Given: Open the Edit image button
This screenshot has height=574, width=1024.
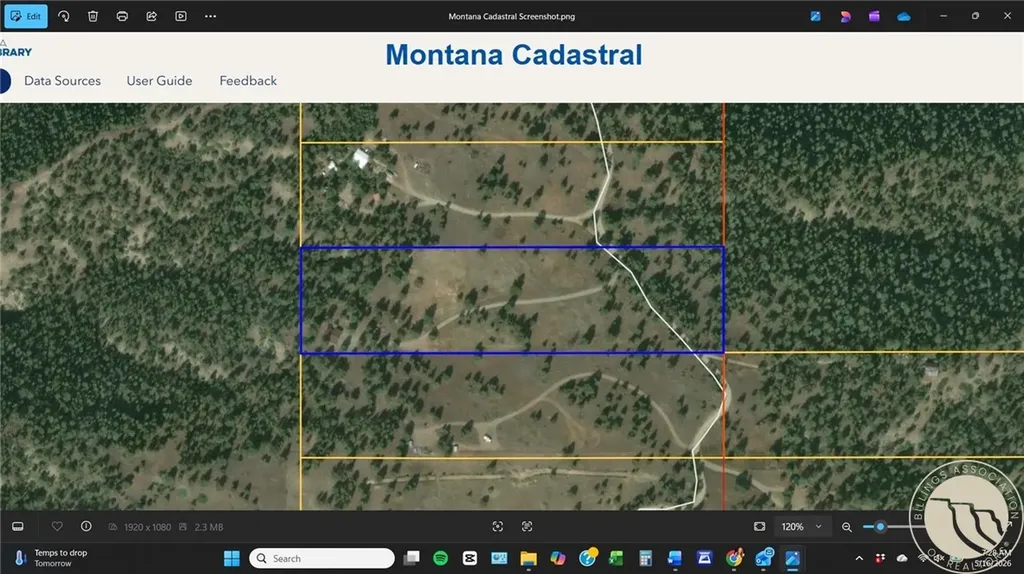Looking at the screenshot, I should (x=26, y=16).
